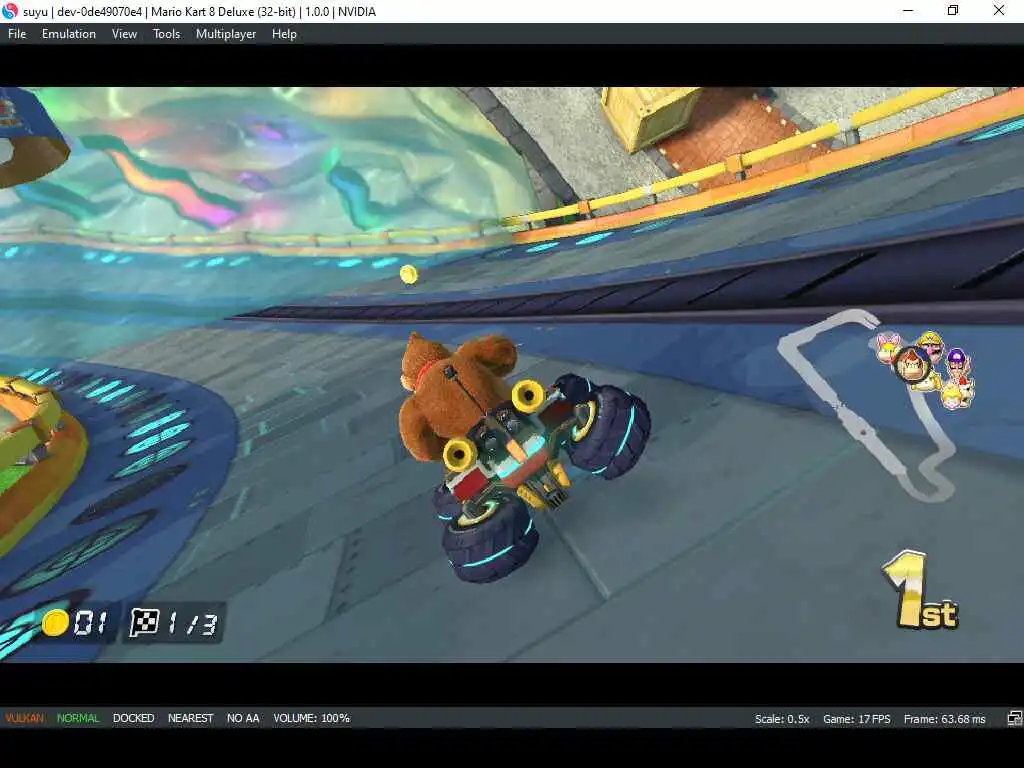
Task: Open the Help menu
Action: [284, 34]
